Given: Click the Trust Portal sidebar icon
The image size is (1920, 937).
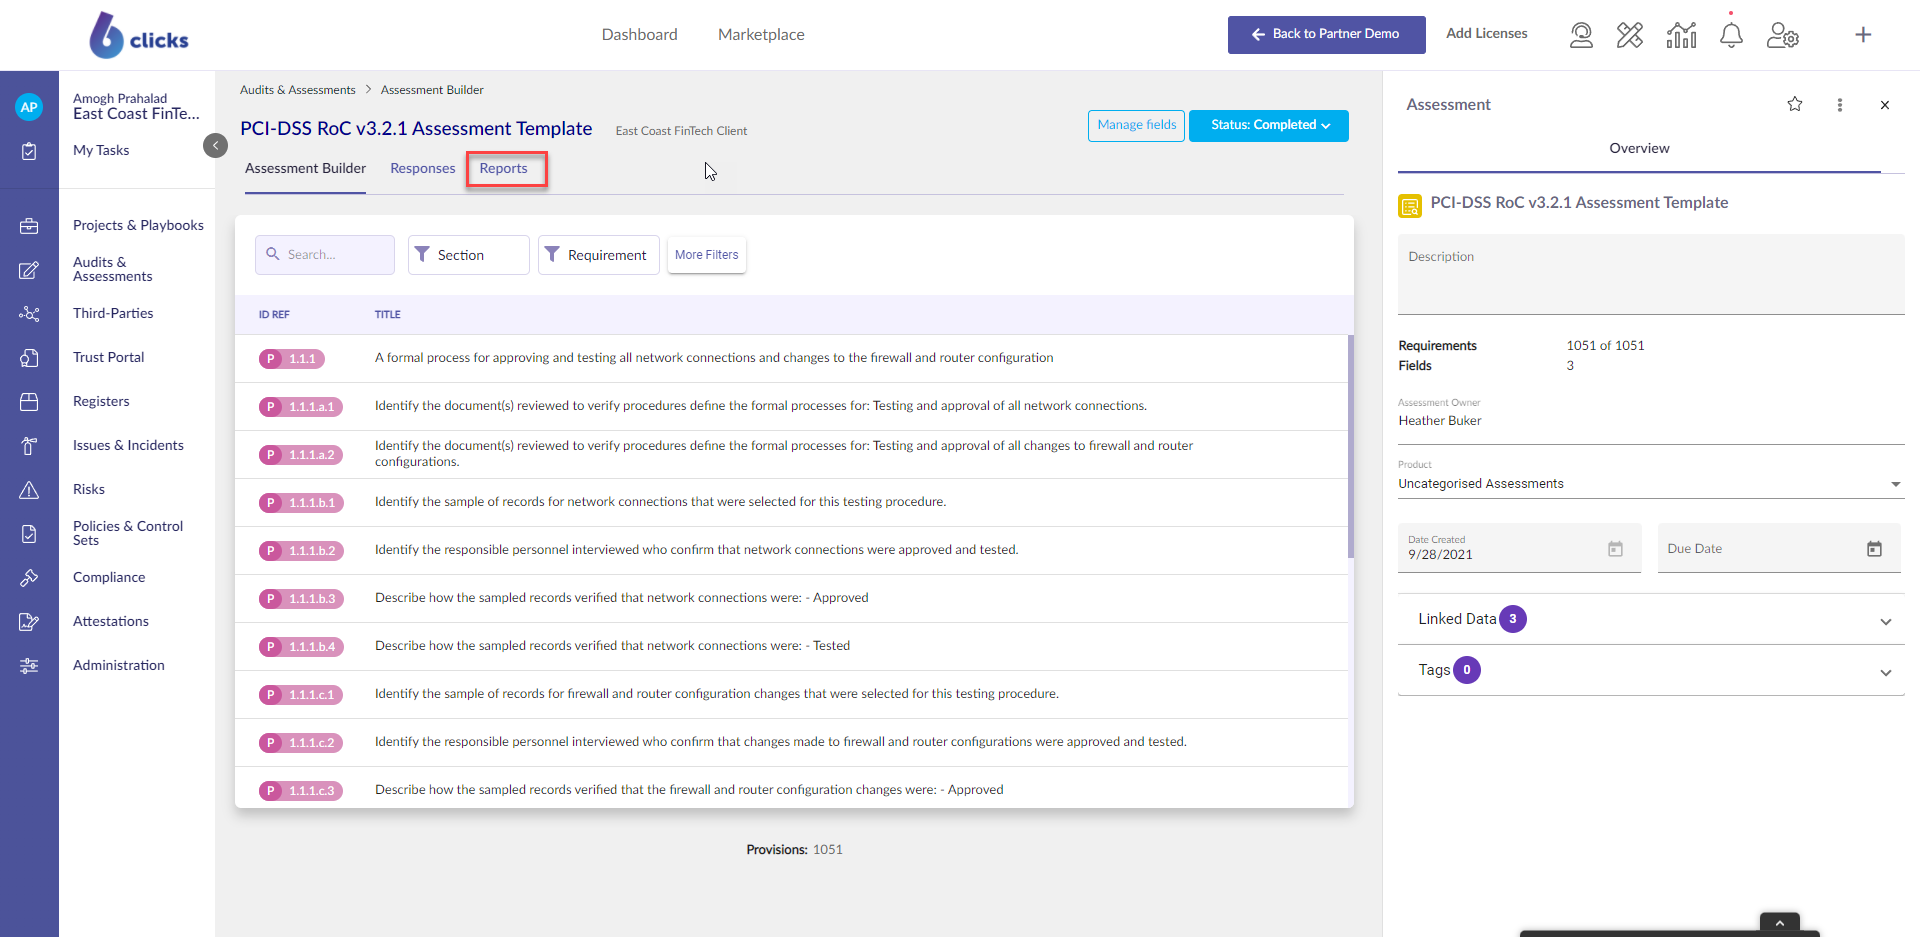Looking at the screenshot, I should [29, 358].
